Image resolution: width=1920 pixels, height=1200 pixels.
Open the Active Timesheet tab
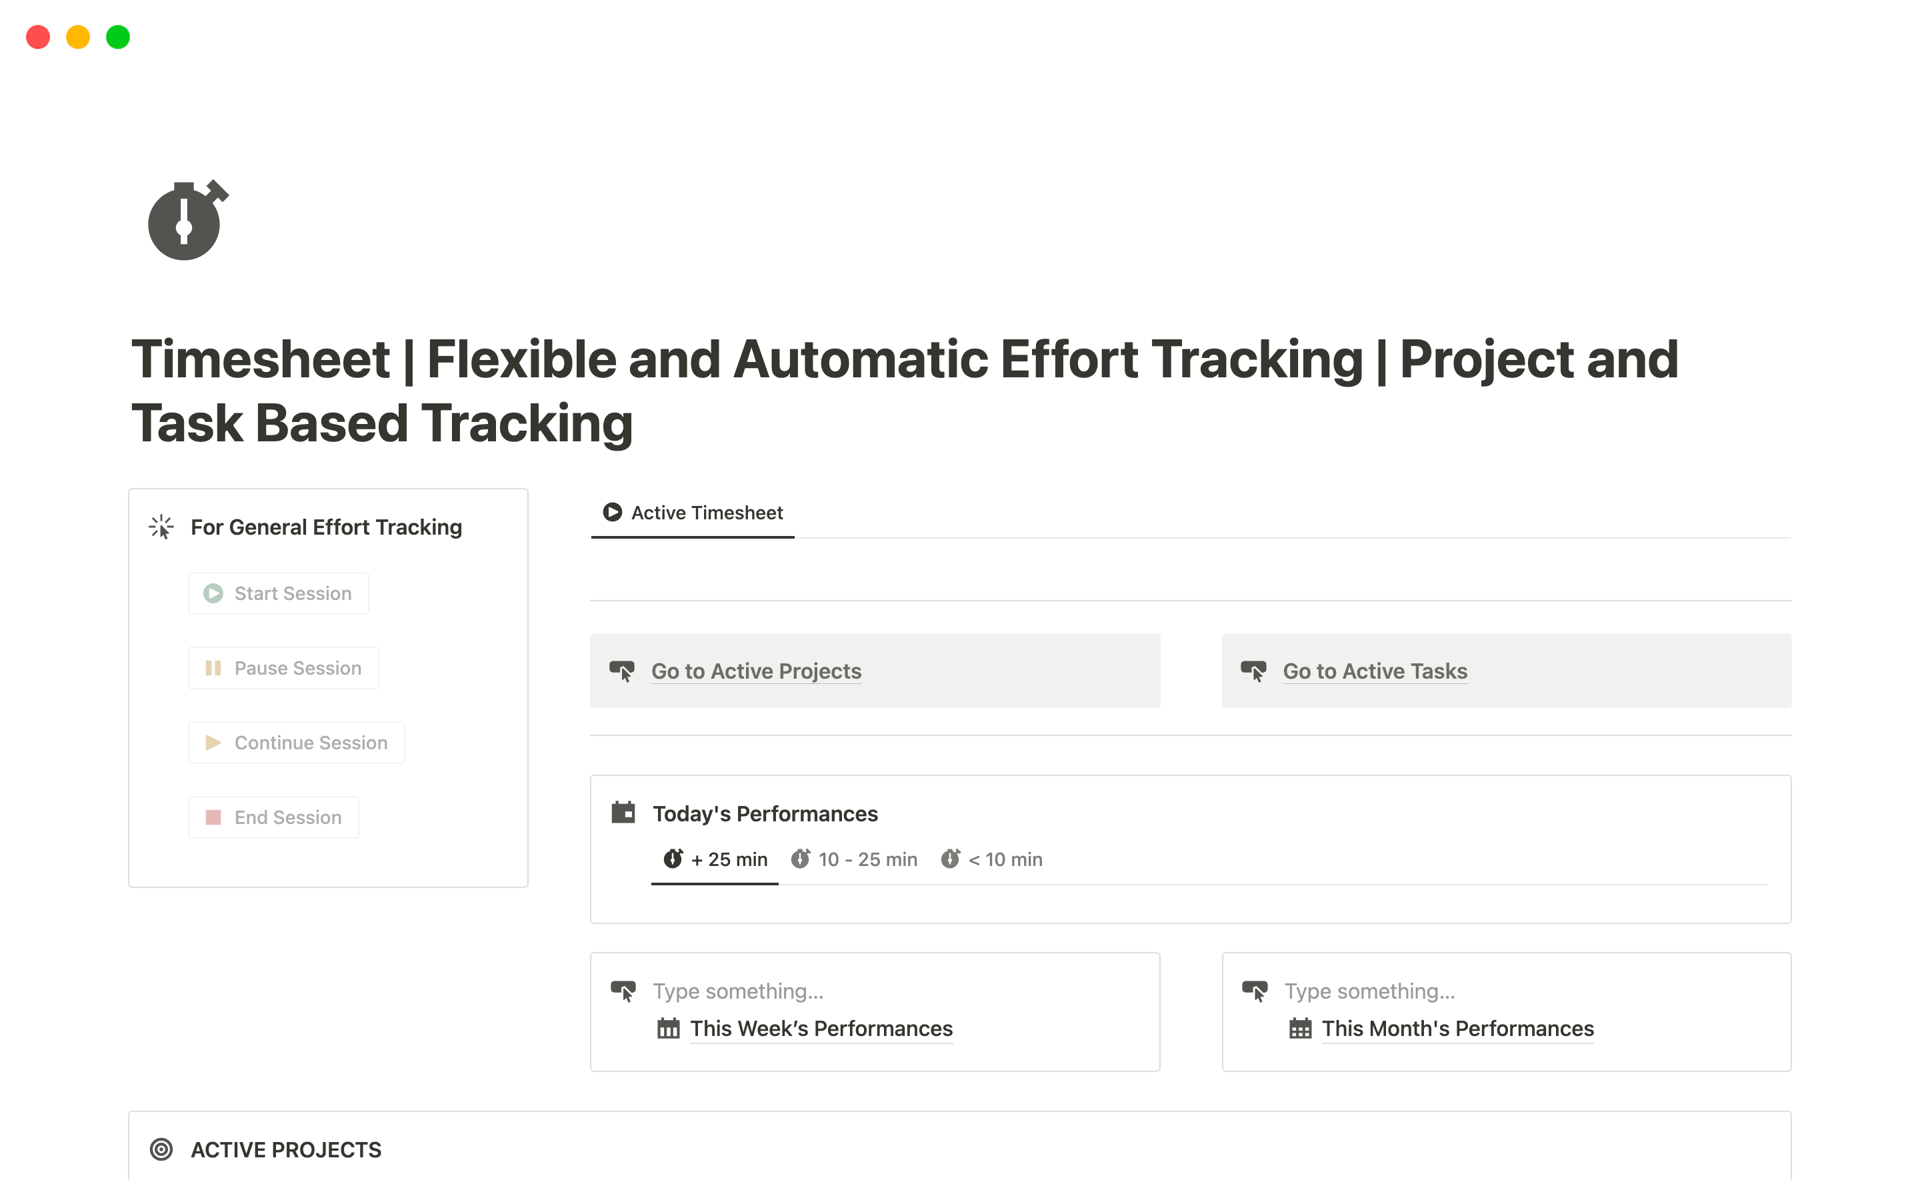point(706,512)
